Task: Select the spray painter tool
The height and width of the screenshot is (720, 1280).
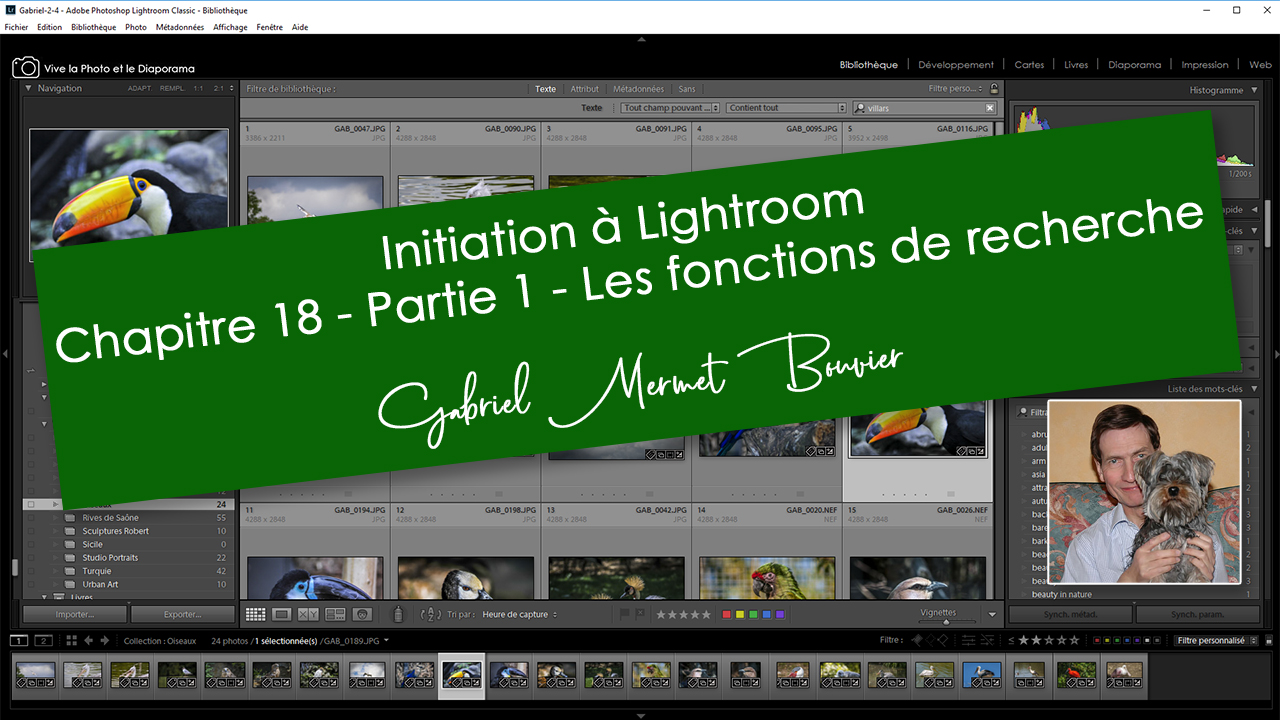Action: point(398,615)
